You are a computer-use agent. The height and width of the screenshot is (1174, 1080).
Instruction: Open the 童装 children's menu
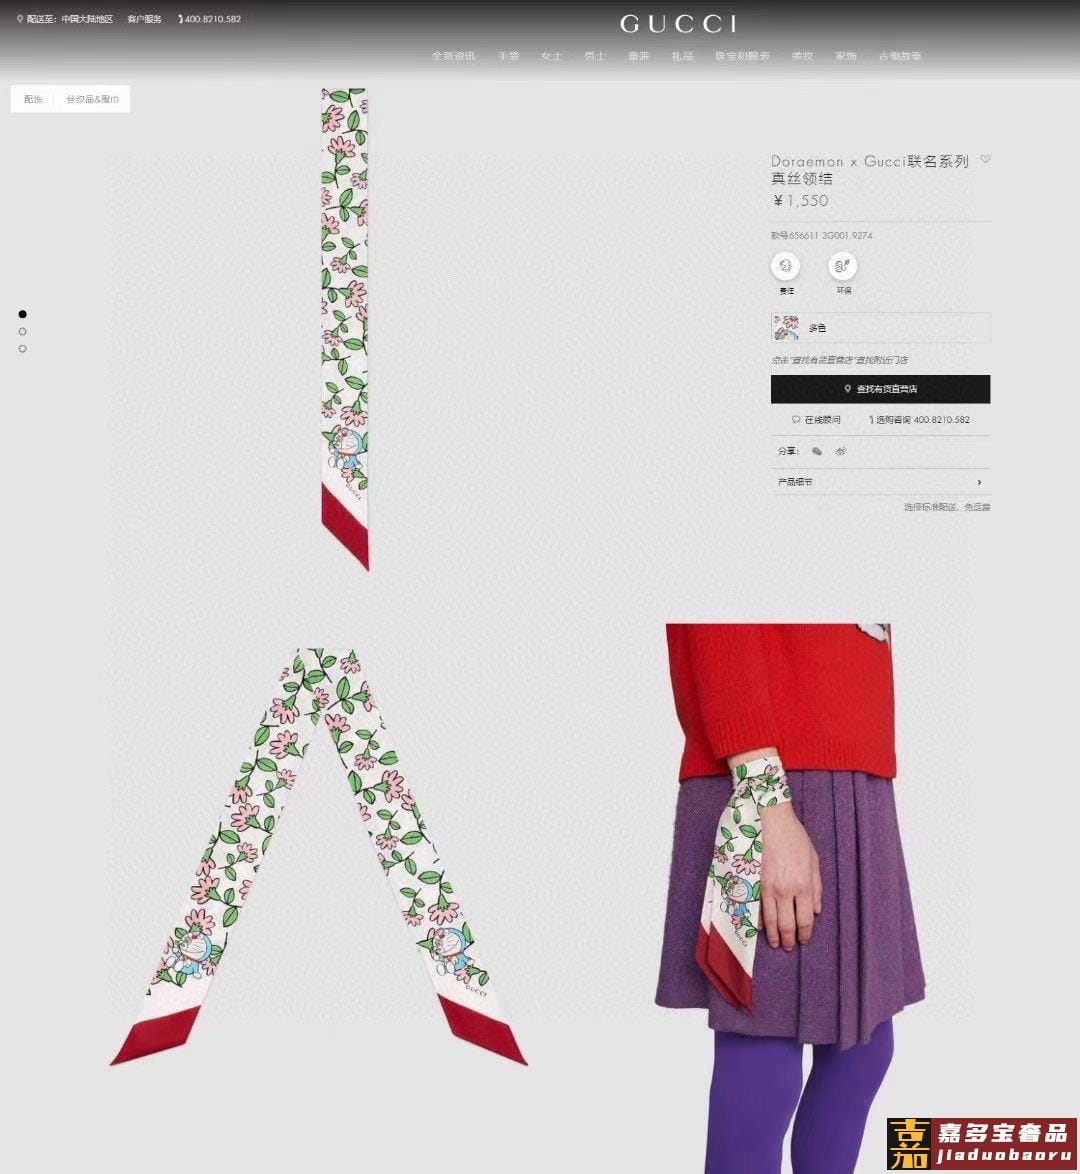click(x=638, y=56)
